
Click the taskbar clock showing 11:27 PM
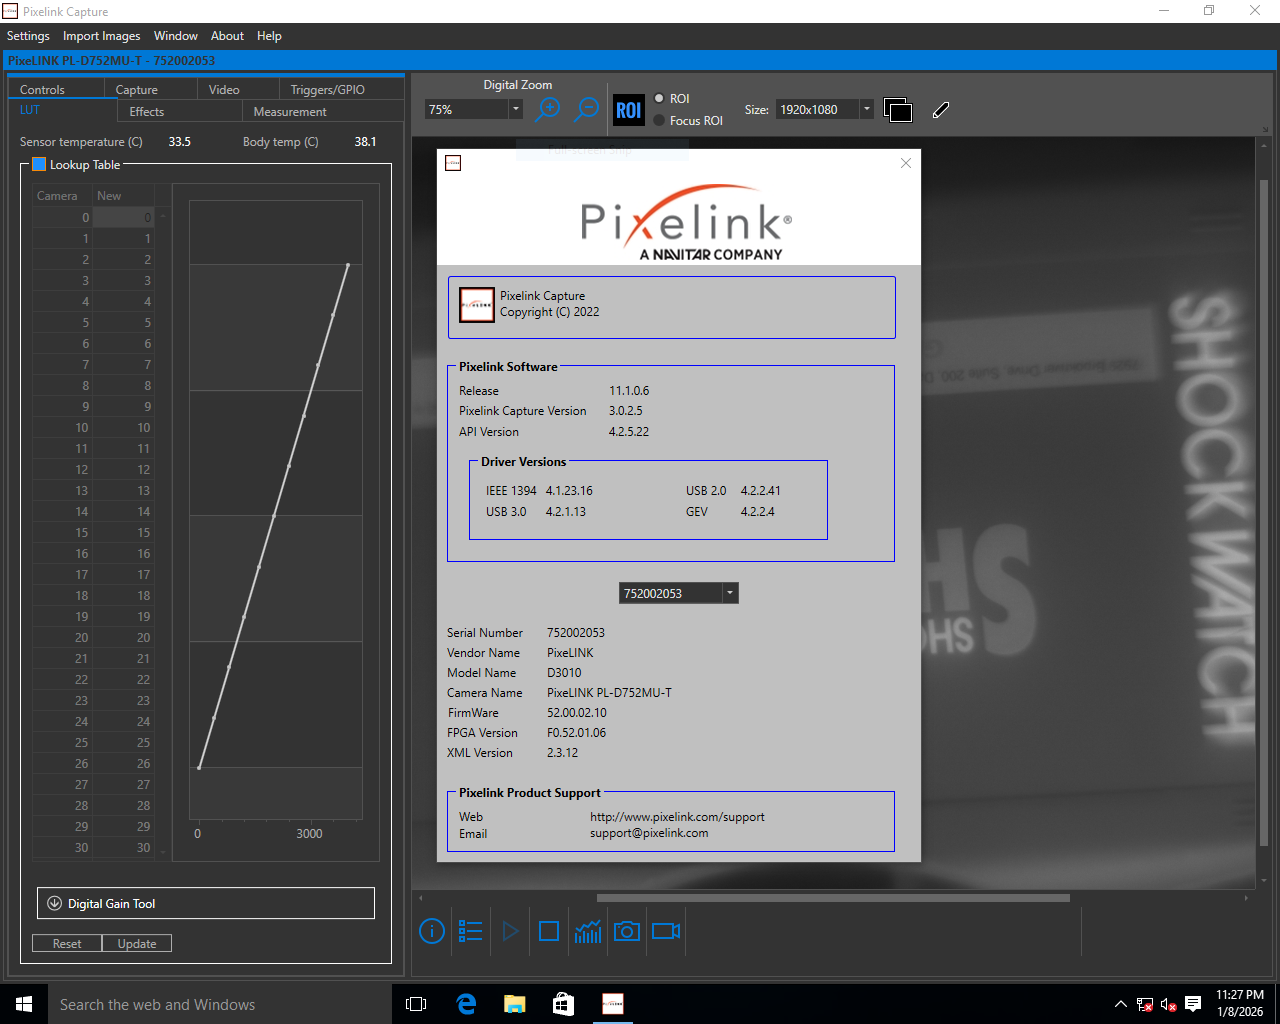click(x=1240, y=1003)
